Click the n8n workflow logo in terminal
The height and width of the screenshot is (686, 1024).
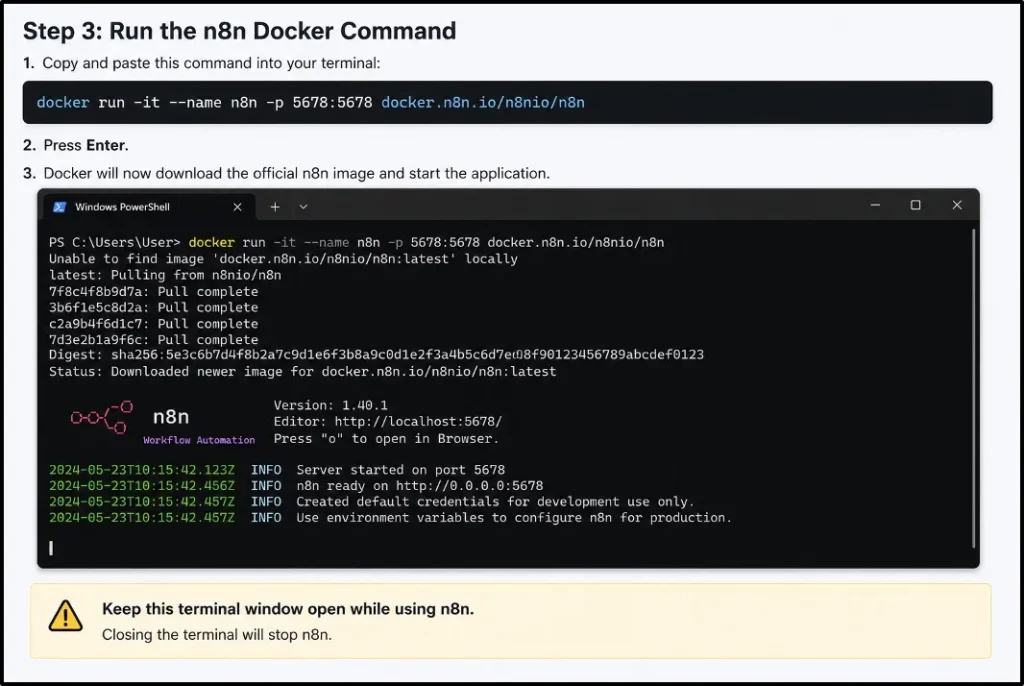click(103, 417)
